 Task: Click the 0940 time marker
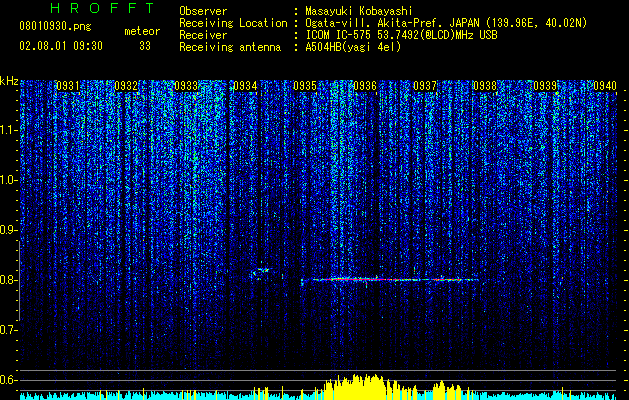pyautogui.click(x=605, y=86)
